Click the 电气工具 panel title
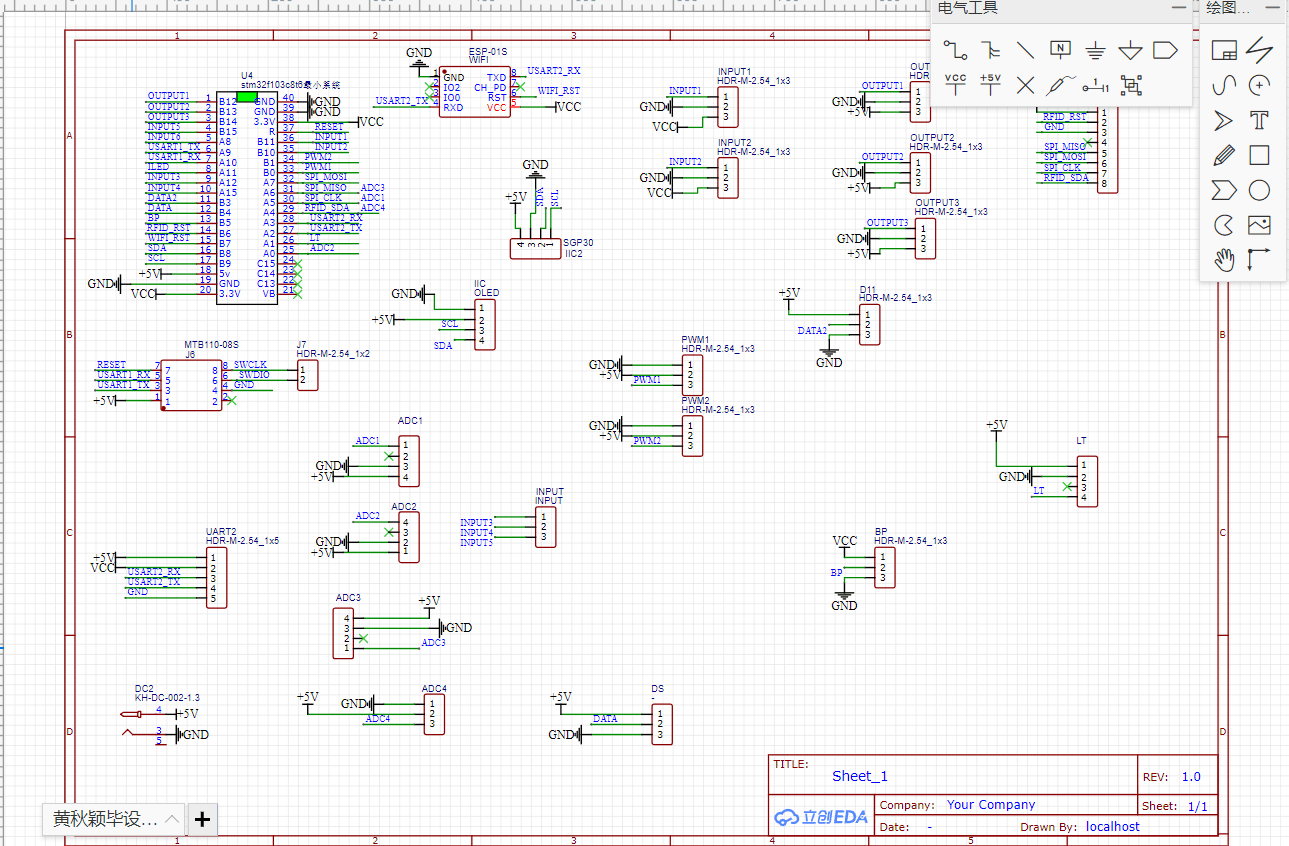This screenshot has width=1289, height=846. [968, 8]
